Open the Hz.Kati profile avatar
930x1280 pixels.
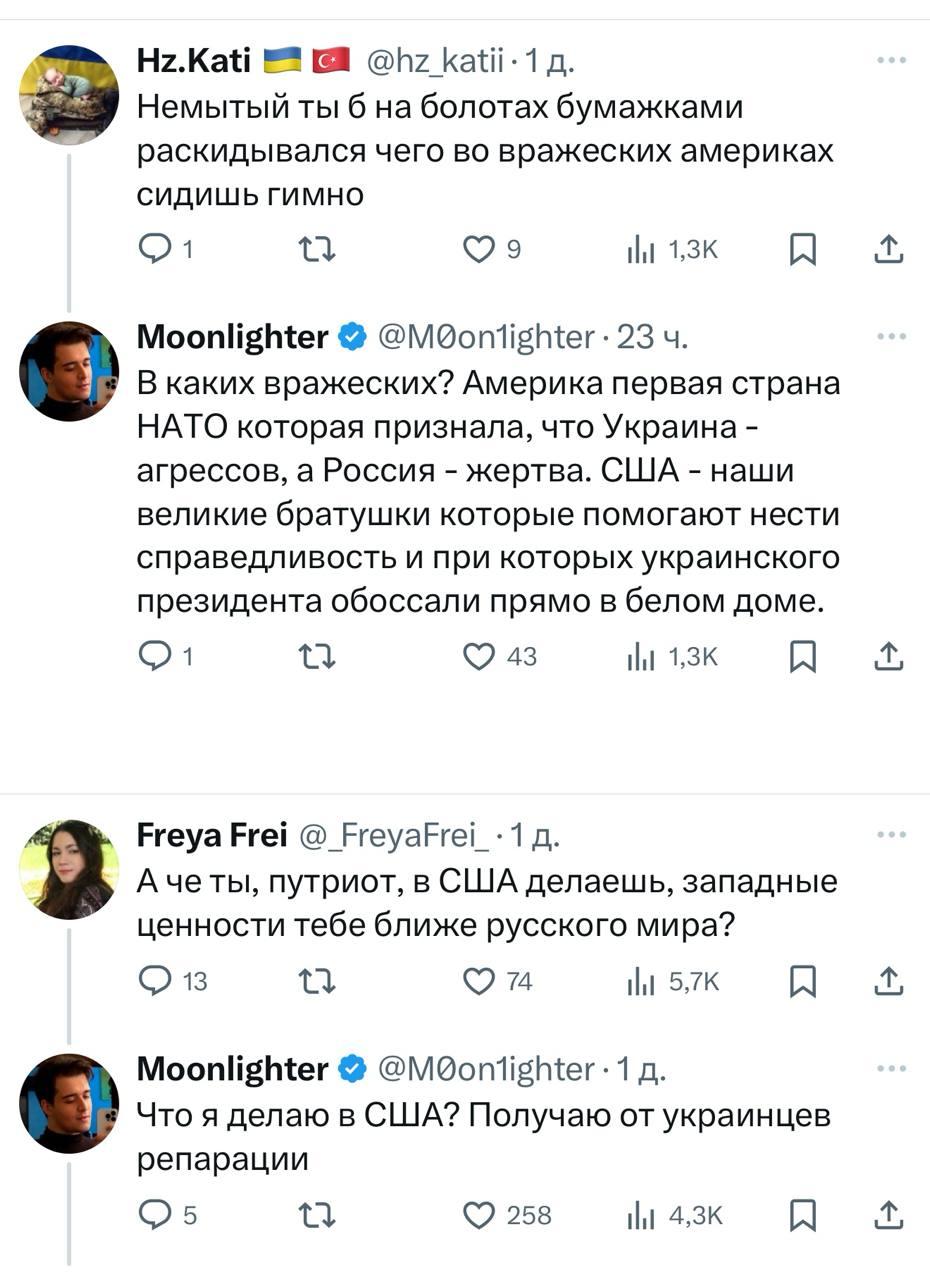69,95
